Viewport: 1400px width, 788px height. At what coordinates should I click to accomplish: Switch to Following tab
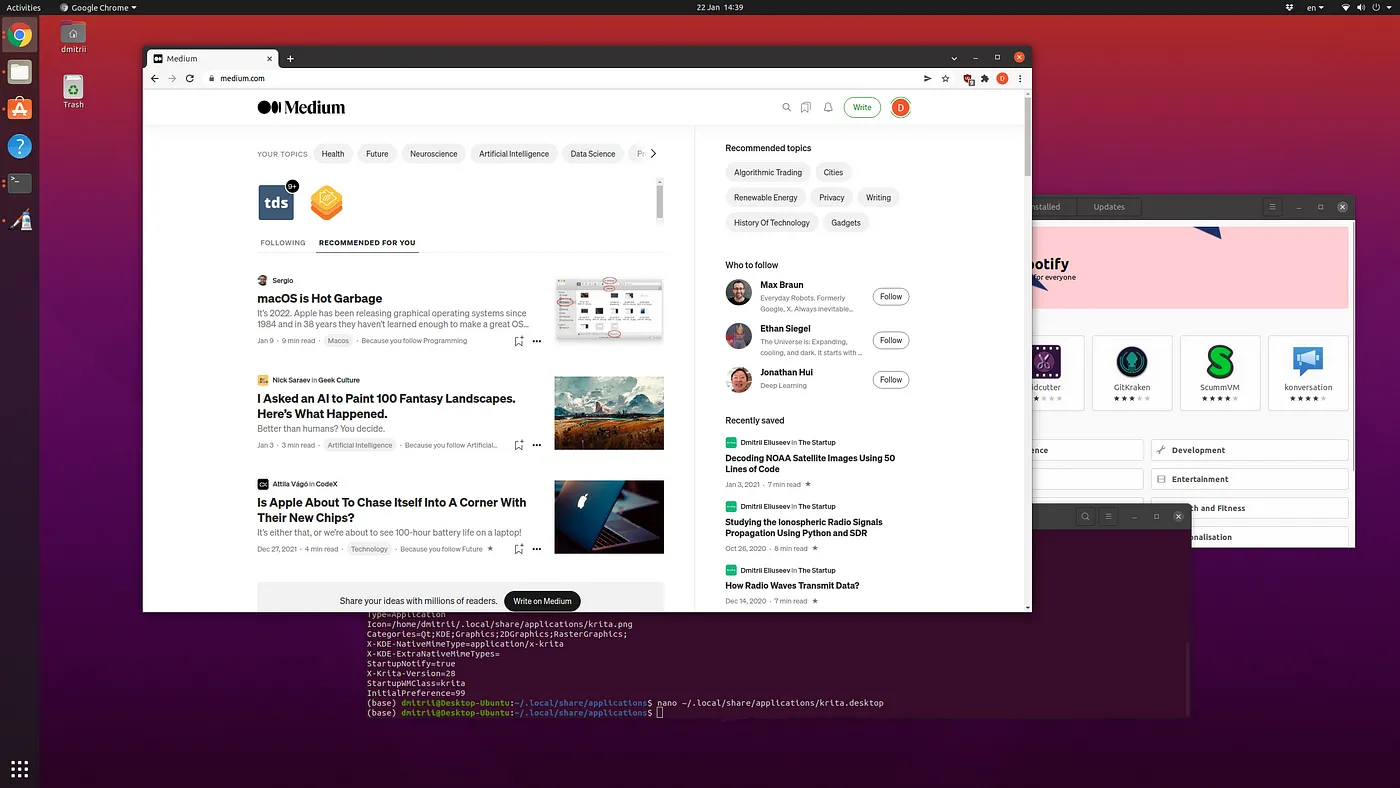(x=283, y=242)
